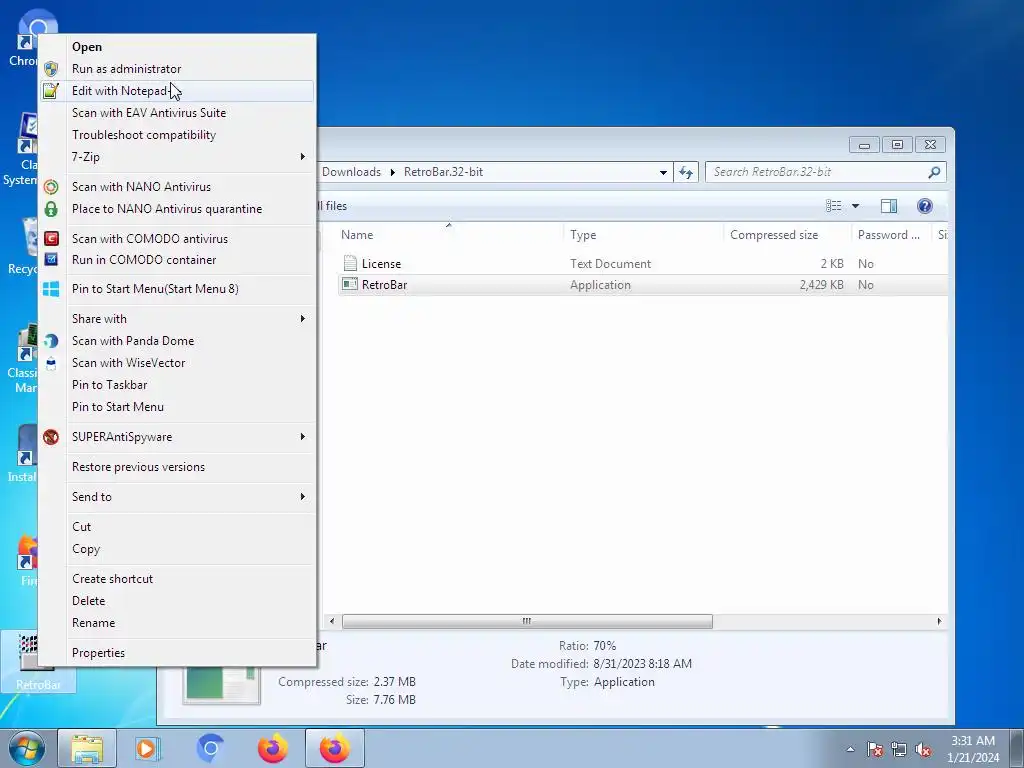1024x768 pixels.
Task: Click the green NANO quarantine lock icon
Action: click(51, 209)
